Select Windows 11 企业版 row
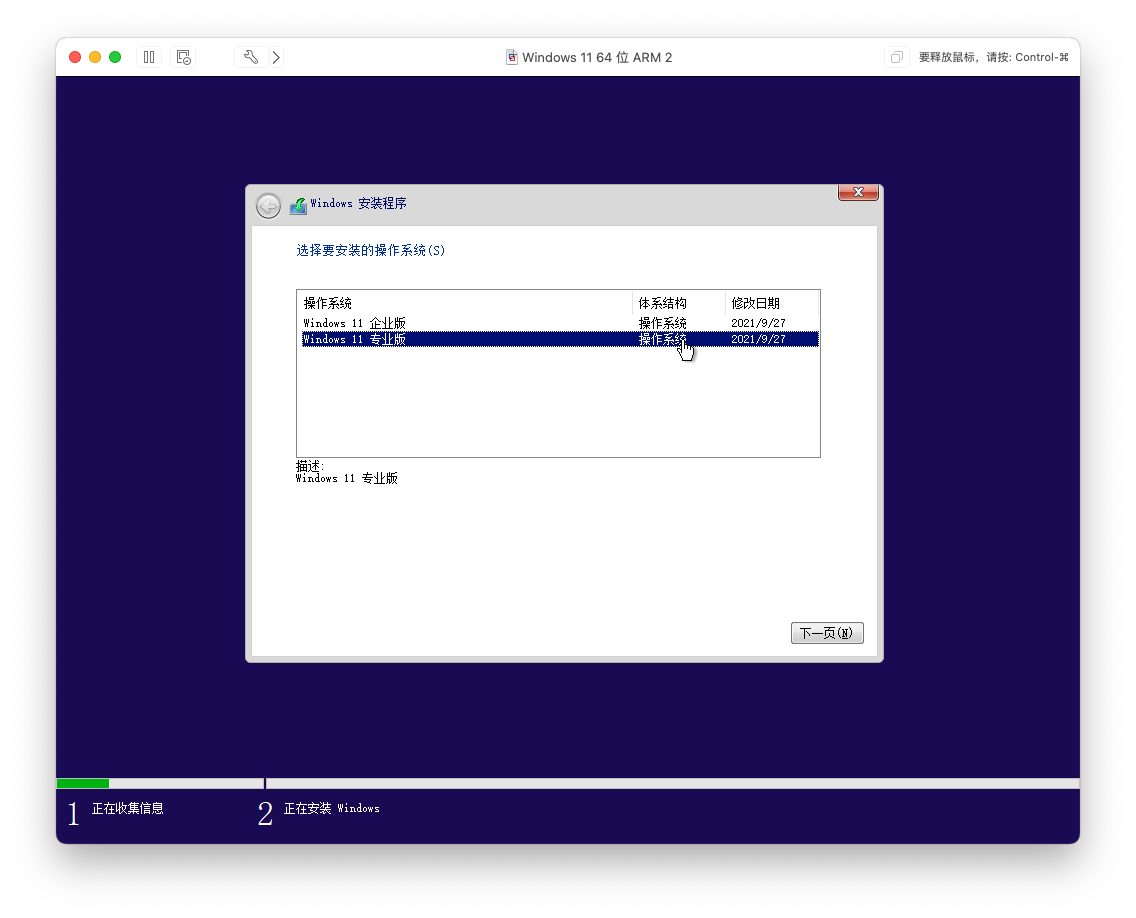The image size is (1136, 918). point(560,323)
